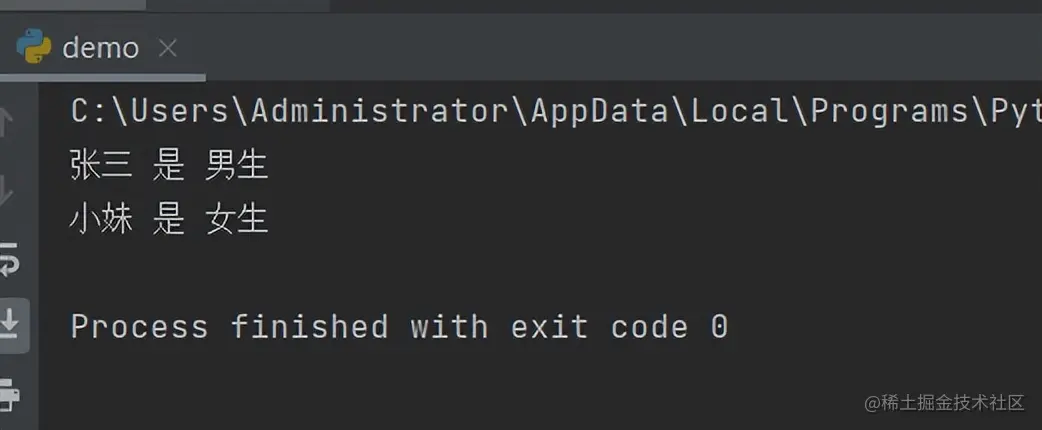Click the Process finished text
1042x430 pixels.
pyautogui.click(x=229, y=327)
